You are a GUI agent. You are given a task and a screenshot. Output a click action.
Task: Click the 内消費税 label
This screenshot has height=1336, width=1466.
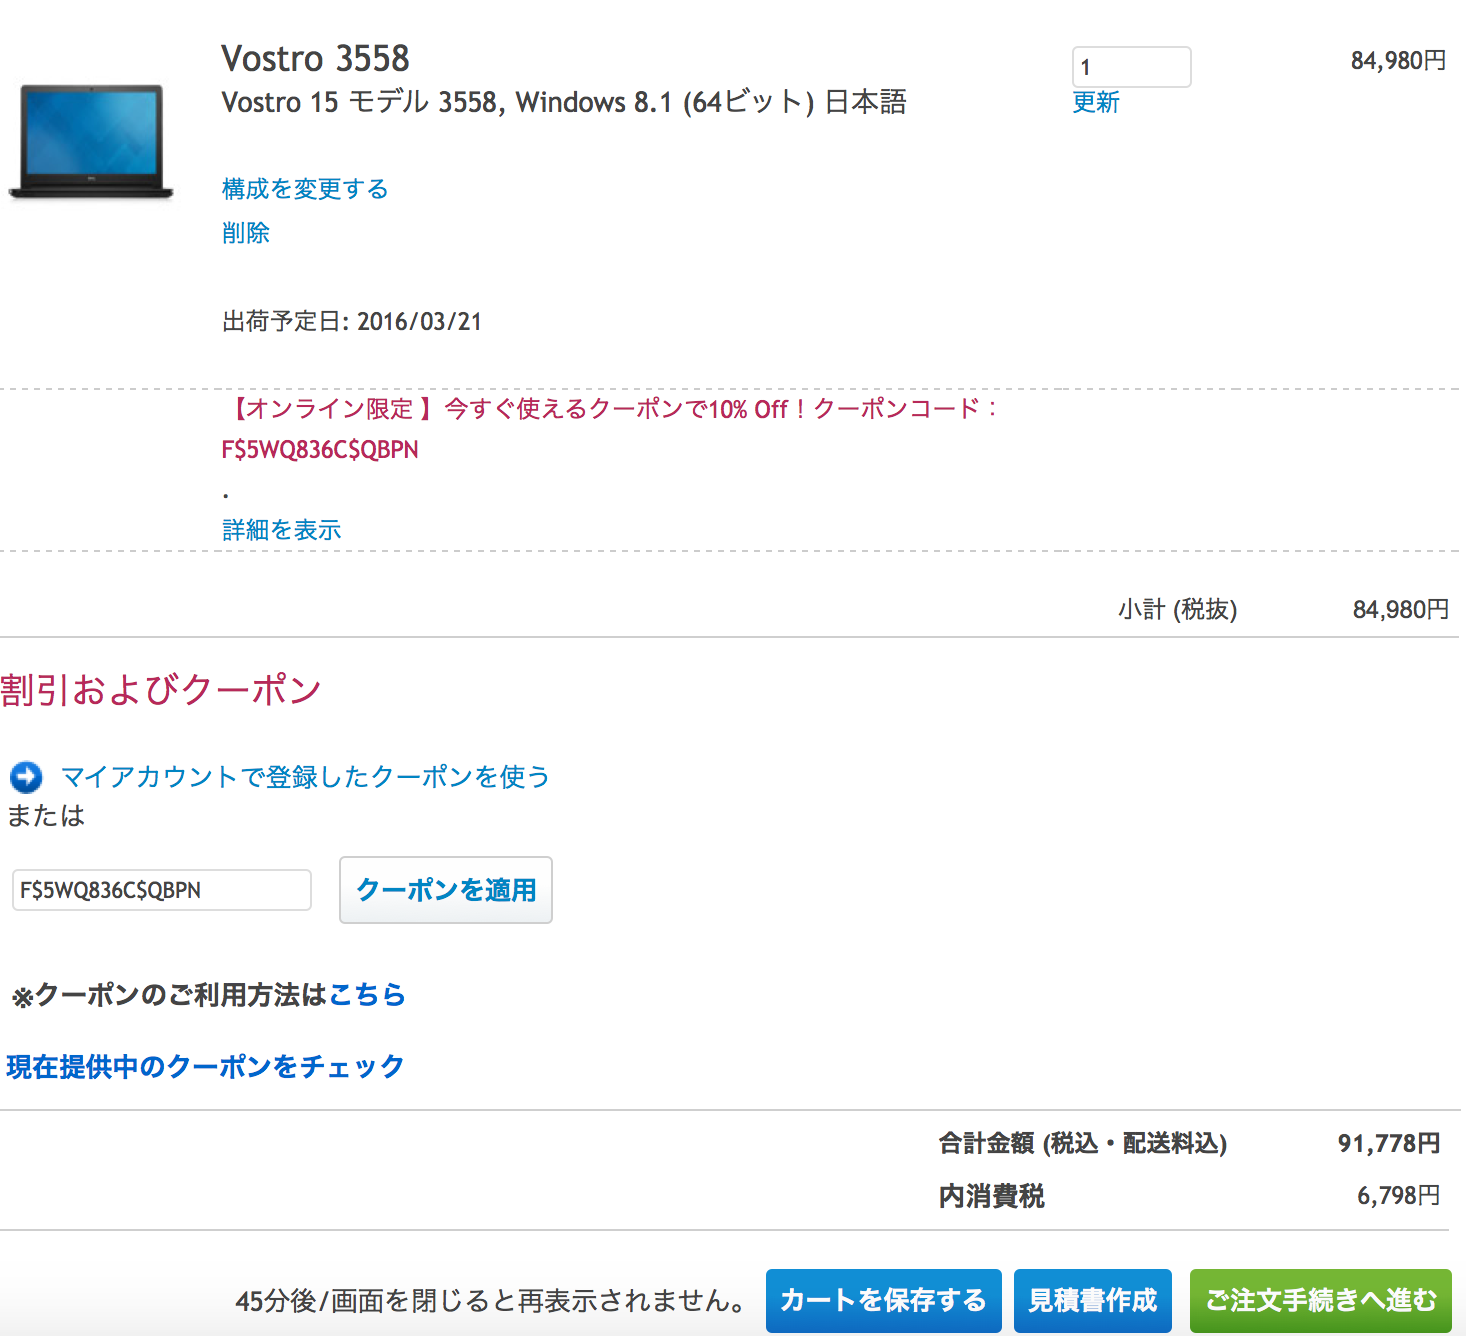tap(992, 1196)
